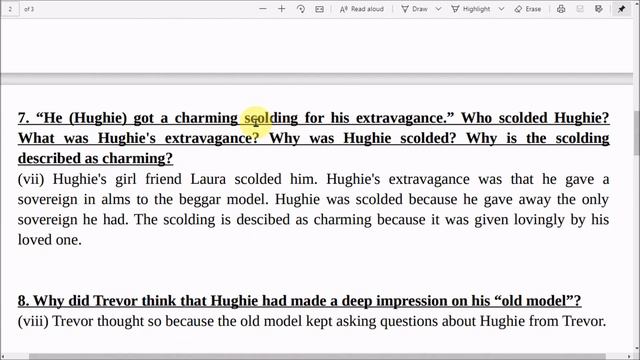Click the name "Laura" in answer
The width and height of the screenshot is (640, 360).
[x=208, y=179]
